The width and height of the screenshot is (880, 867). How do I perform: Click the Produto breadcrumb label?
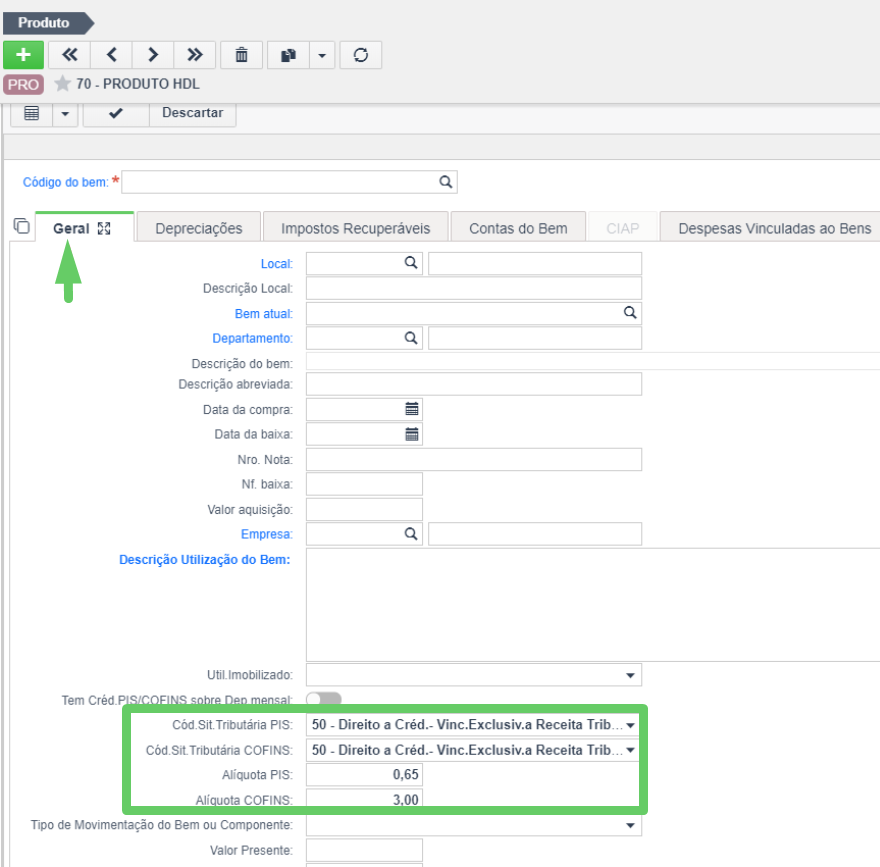point(43,22)
